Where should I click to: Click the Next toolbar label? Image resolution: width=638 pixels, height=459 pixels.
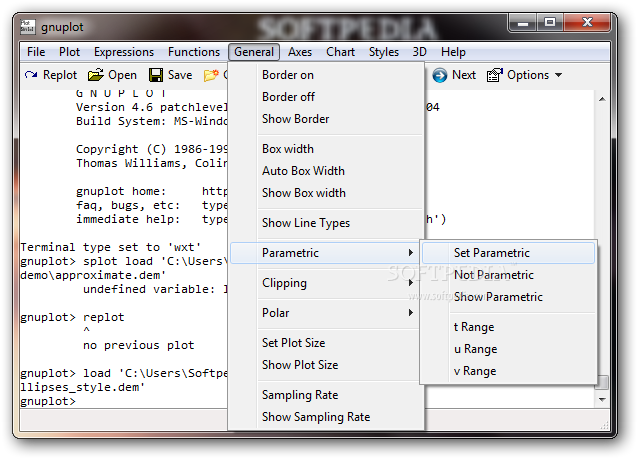[464, 75]
